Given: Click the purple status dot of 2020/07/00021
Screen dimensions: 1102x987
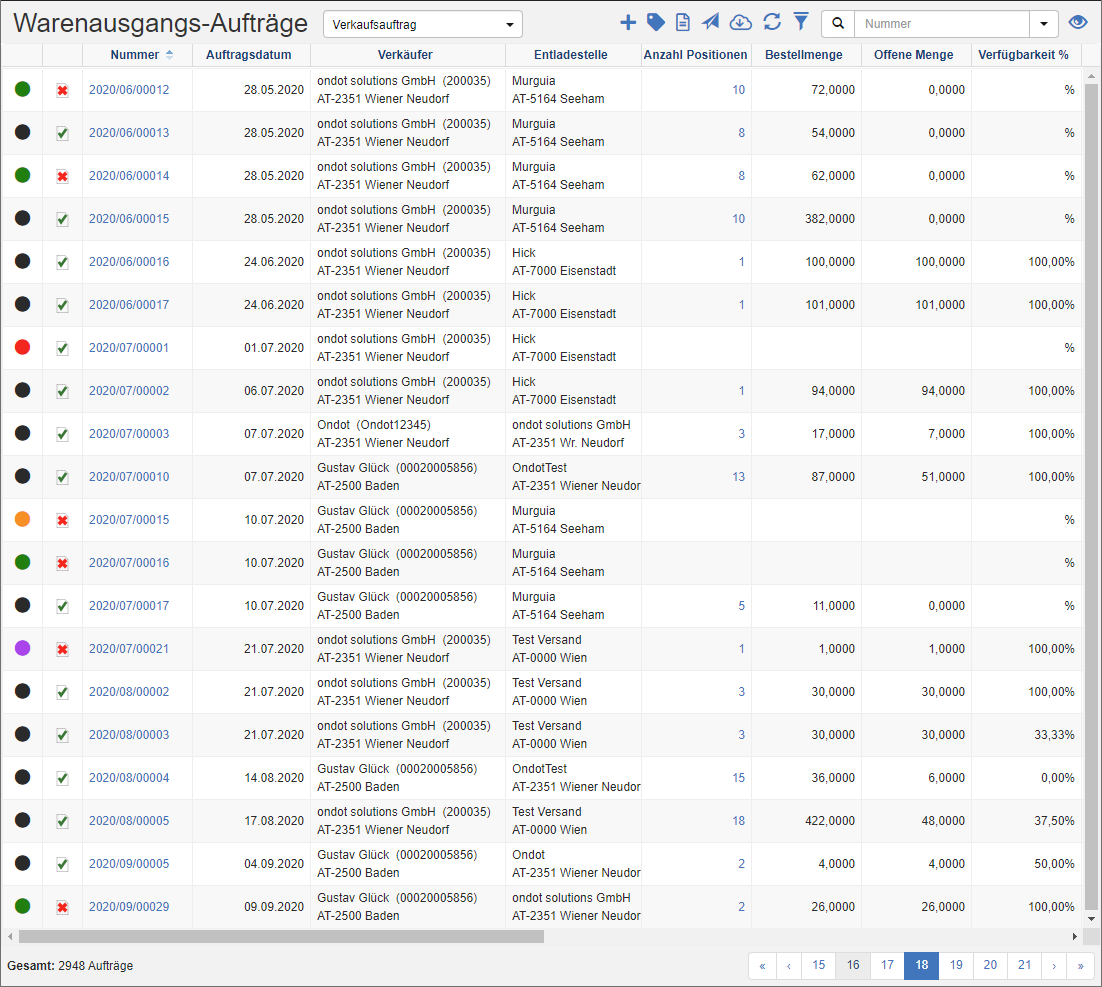Looking at the screenshot, I should [x=23, y=648].
